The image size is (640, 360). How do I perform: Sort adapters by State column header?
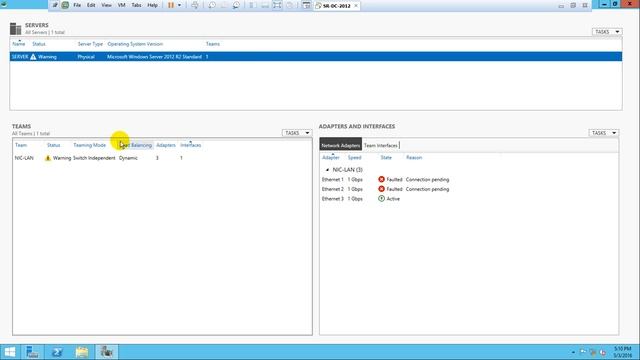tap(386, 158)
